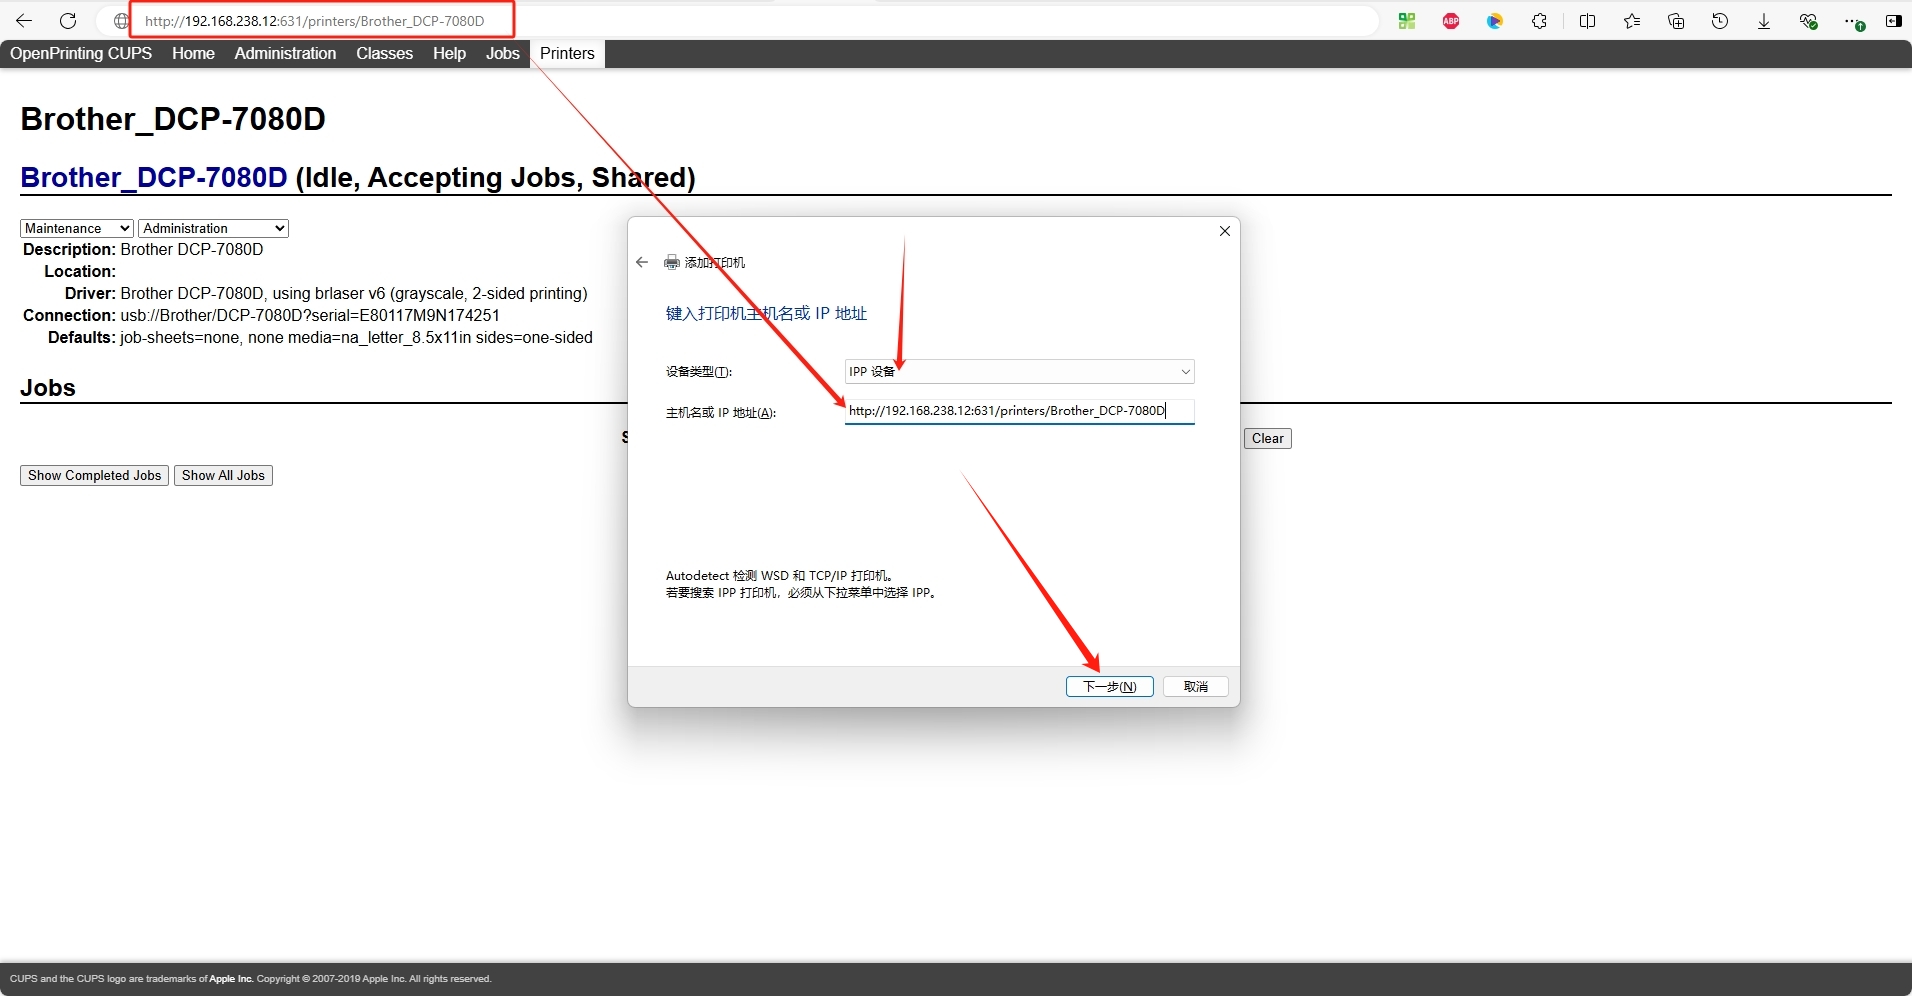Open OpenPrinting CUPS menu item
This screenshot has height=996, width=1912.
[81, 53]
